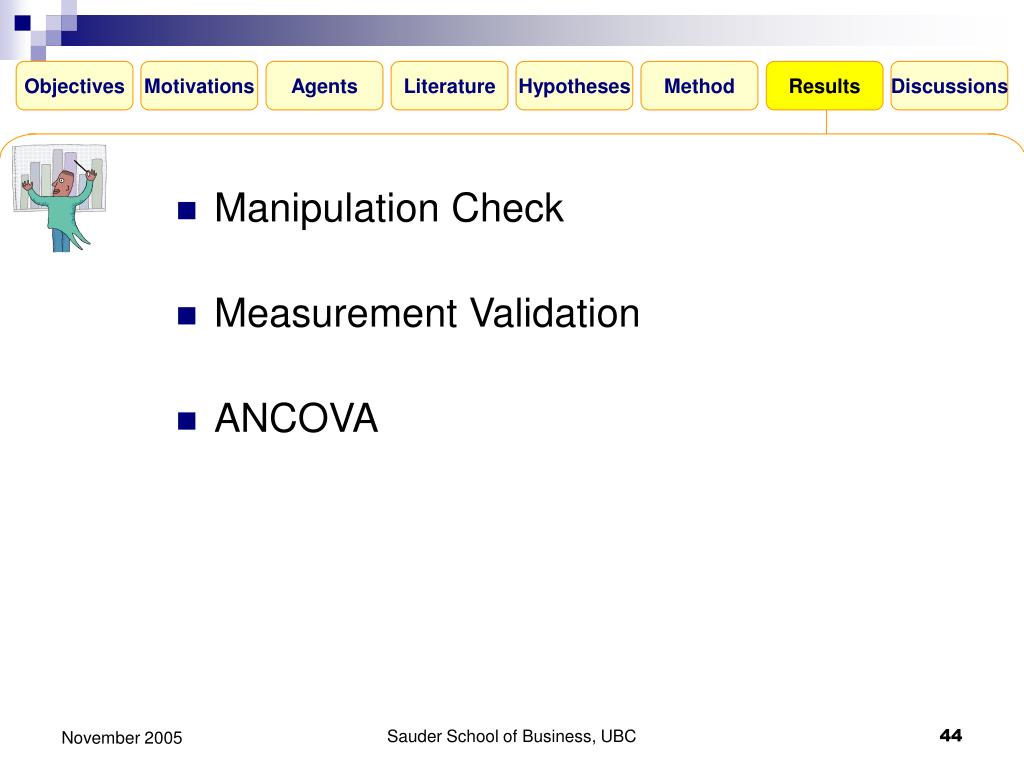Jump to the Discussions tab
Image resolution: width=1024 pixels, height=768 pixels.
point(950,86)
